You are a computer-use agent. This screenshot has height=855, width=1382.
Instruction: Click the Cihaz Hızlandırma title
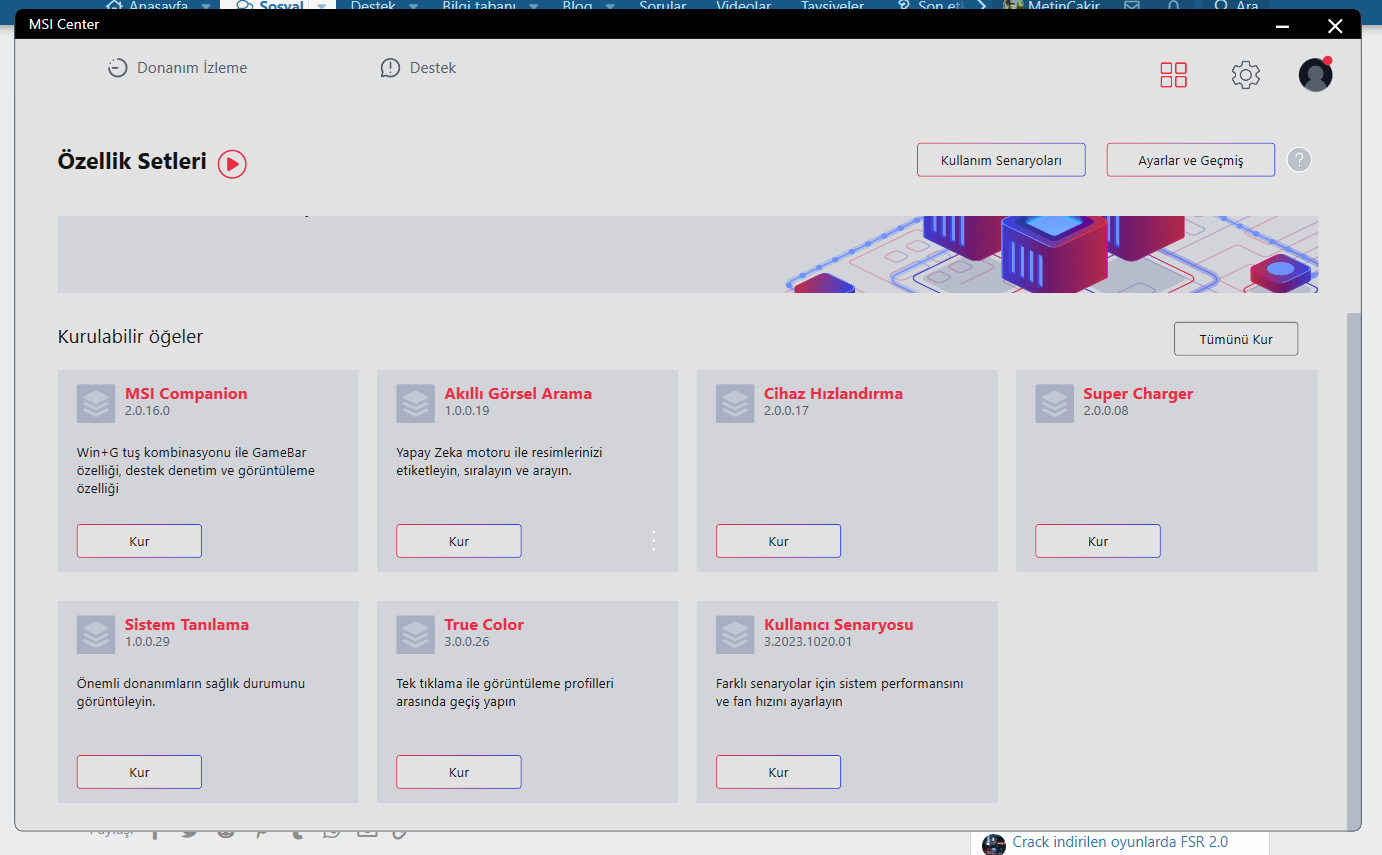[833, 394]
